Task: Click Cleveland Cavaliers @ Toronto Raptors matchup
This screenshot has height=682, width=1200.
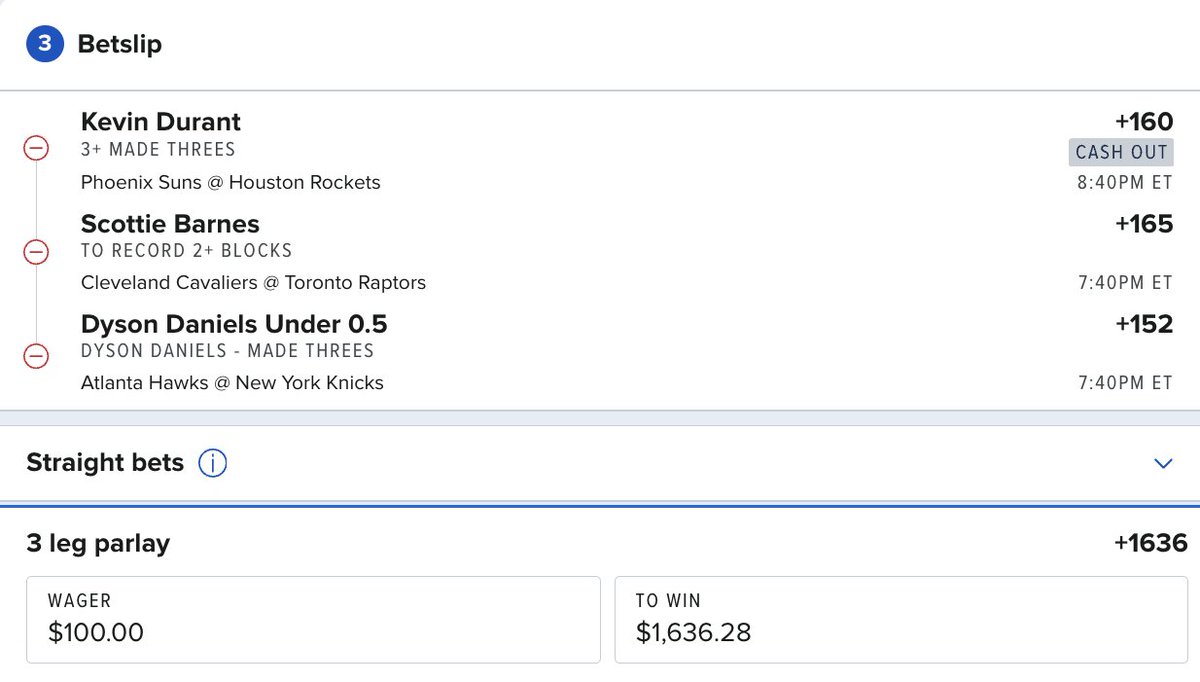Action: (x=254, y=283)
